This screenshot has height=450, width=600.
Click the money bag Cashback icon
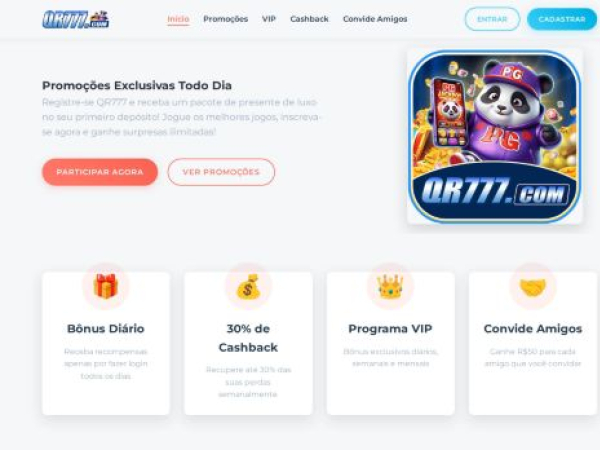248,286
